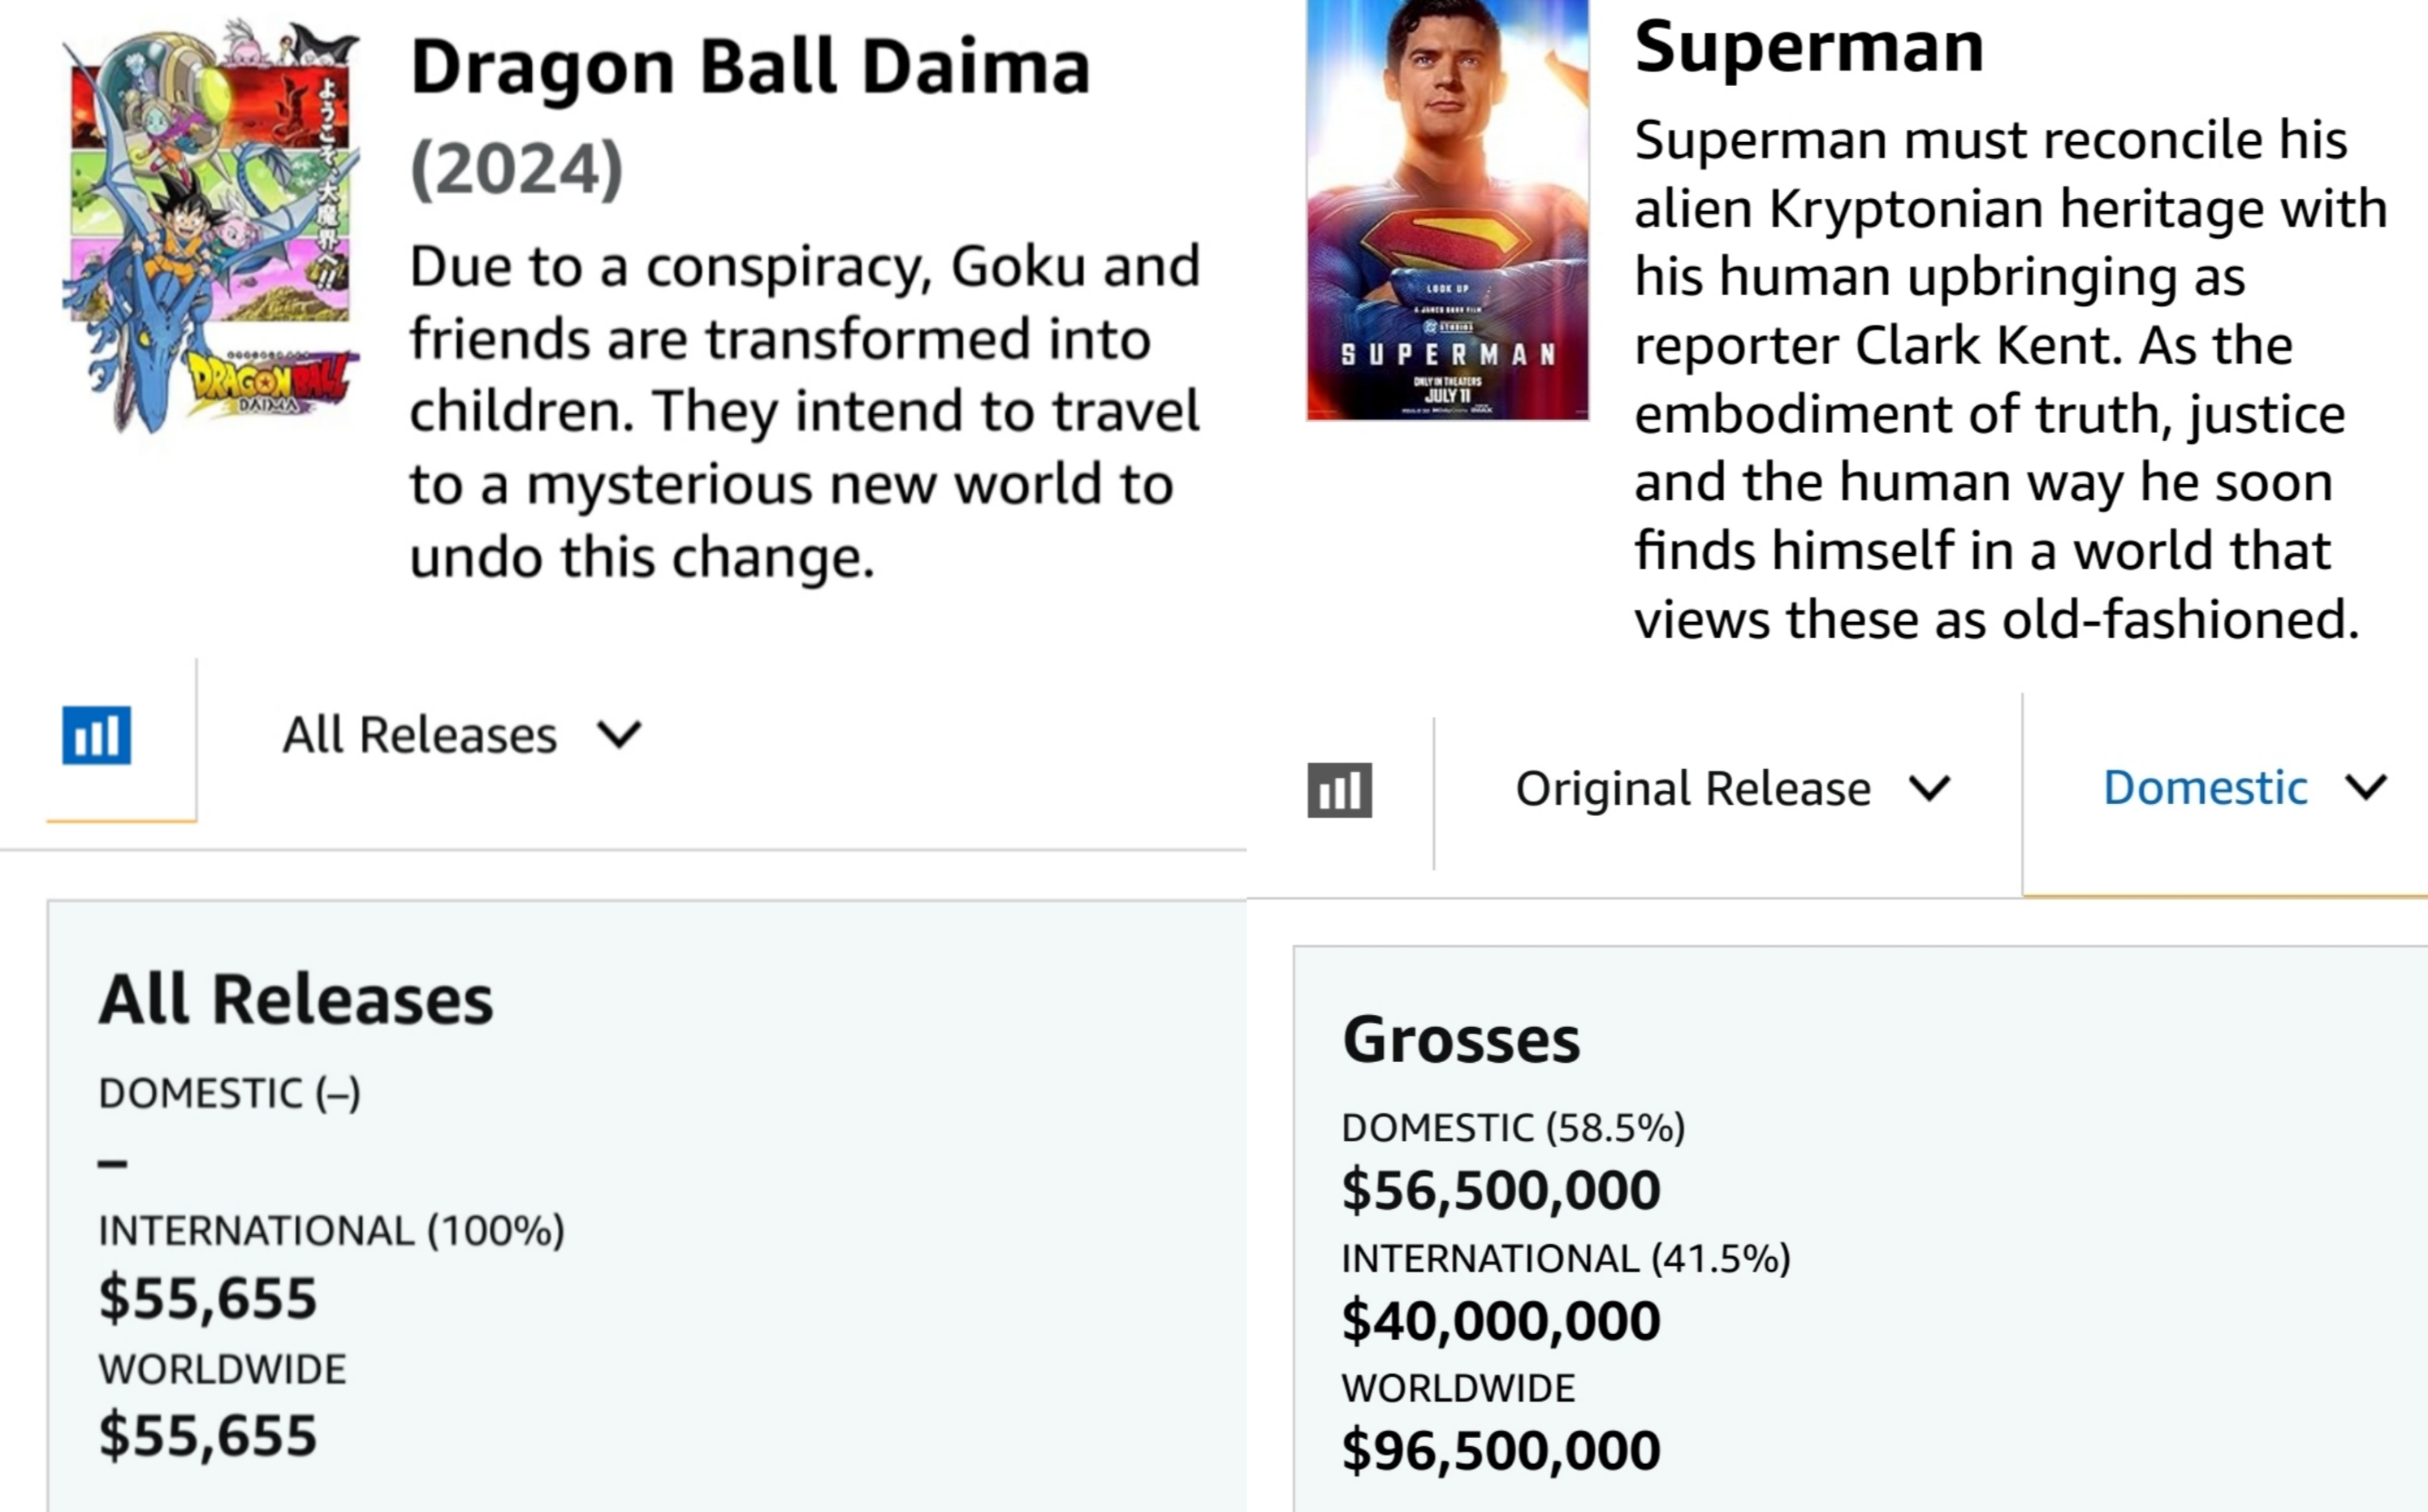Click the Superman title heading

click(x=1808, y=46)
